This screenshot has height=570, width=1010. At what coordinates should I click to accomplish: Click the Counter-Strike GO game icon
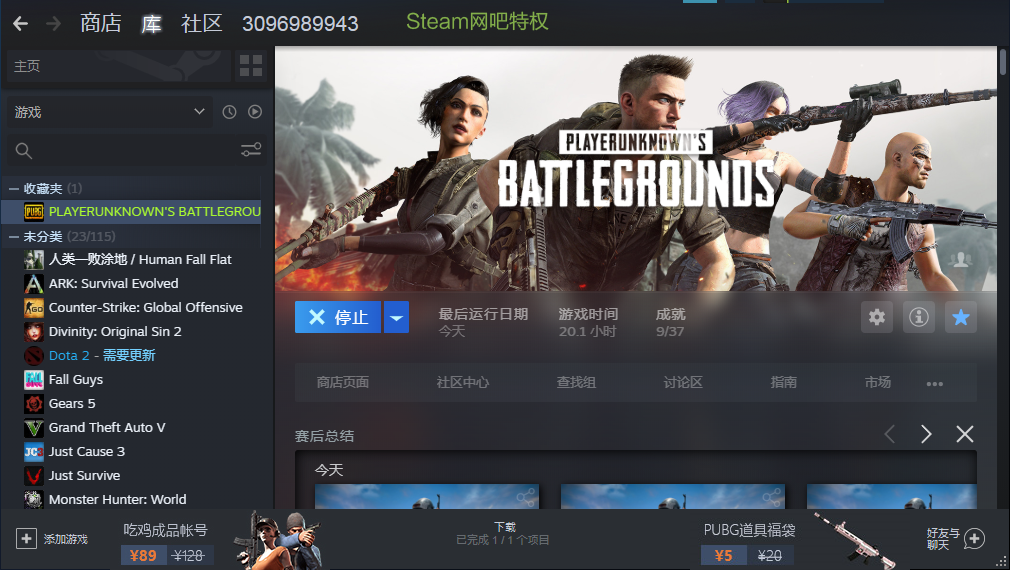33,307
